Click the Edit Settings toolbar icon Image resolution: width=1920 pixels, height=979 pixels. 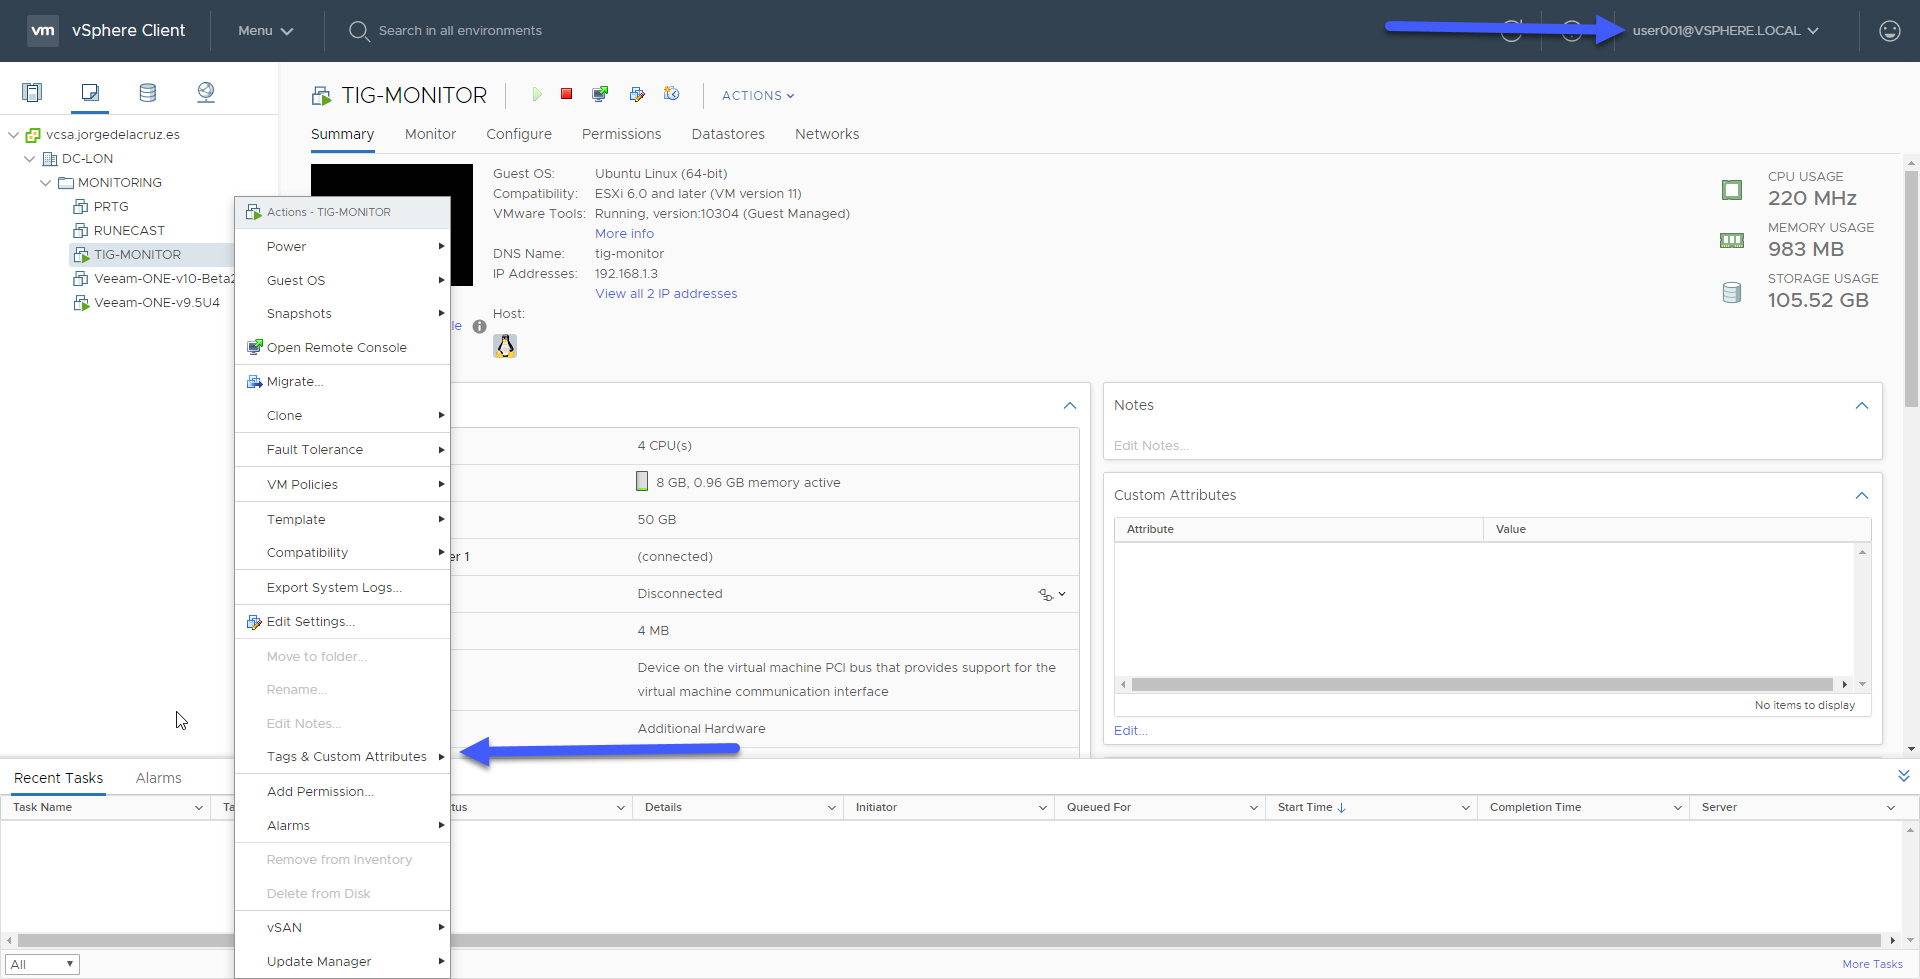637,94
